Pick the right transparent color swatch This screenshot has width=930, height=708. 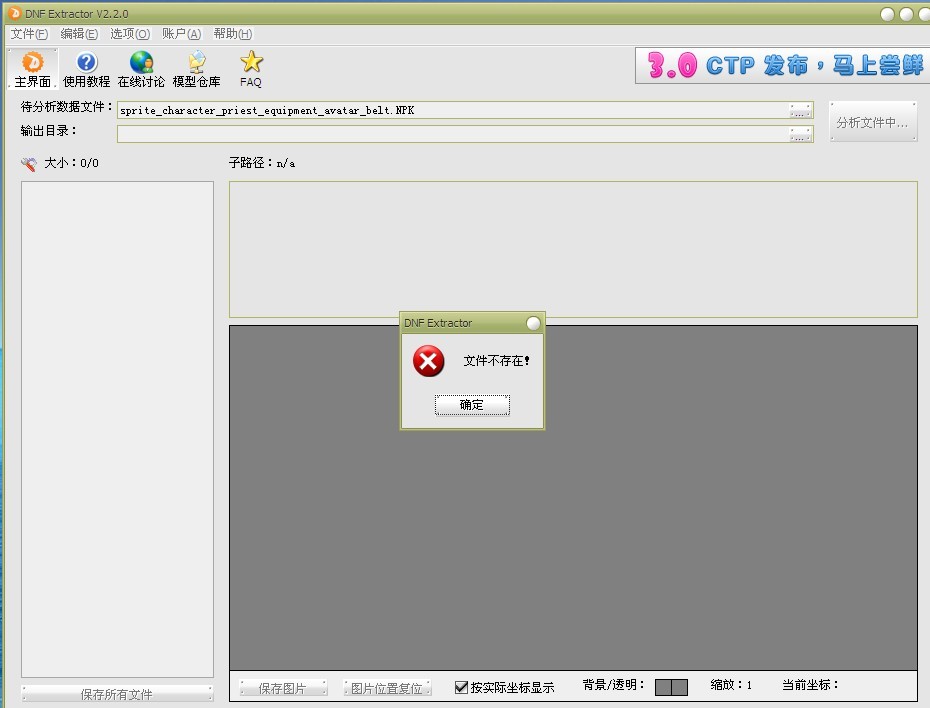pos(679,687)
